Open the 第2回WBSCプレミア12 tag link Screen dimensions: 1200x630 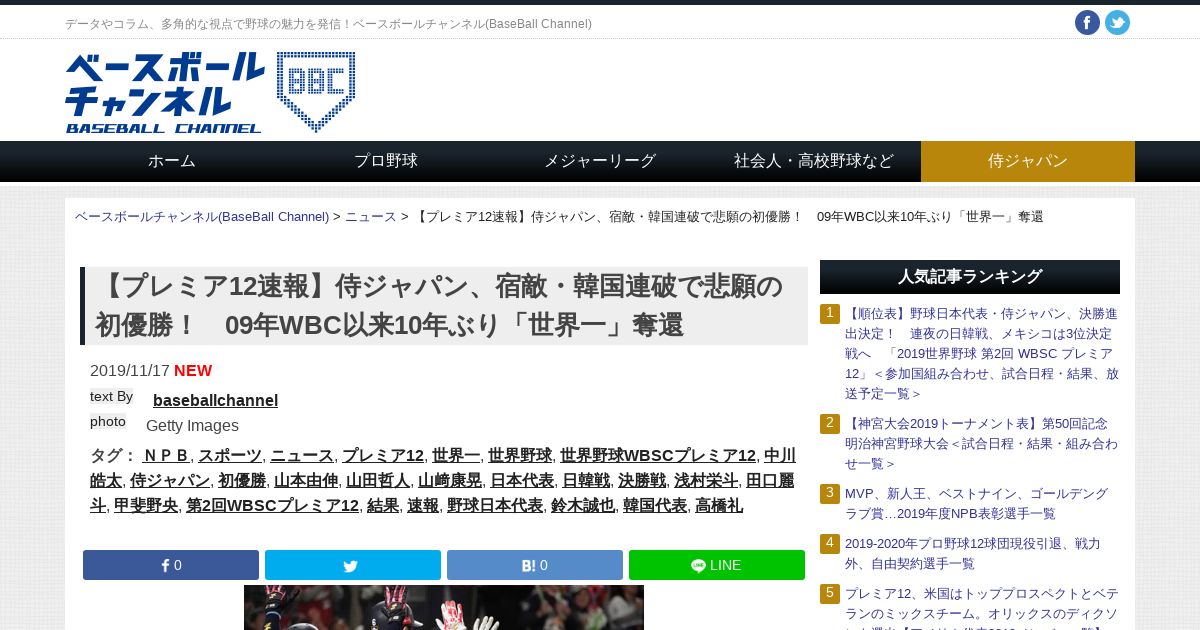tap(272, 505)
